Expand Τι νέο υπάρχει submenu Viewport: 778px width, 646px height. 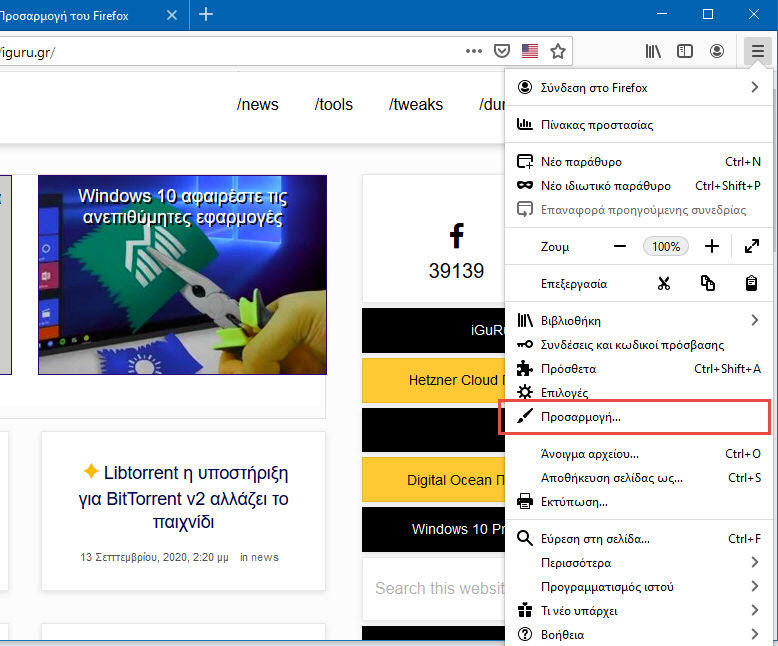[638, 610]
